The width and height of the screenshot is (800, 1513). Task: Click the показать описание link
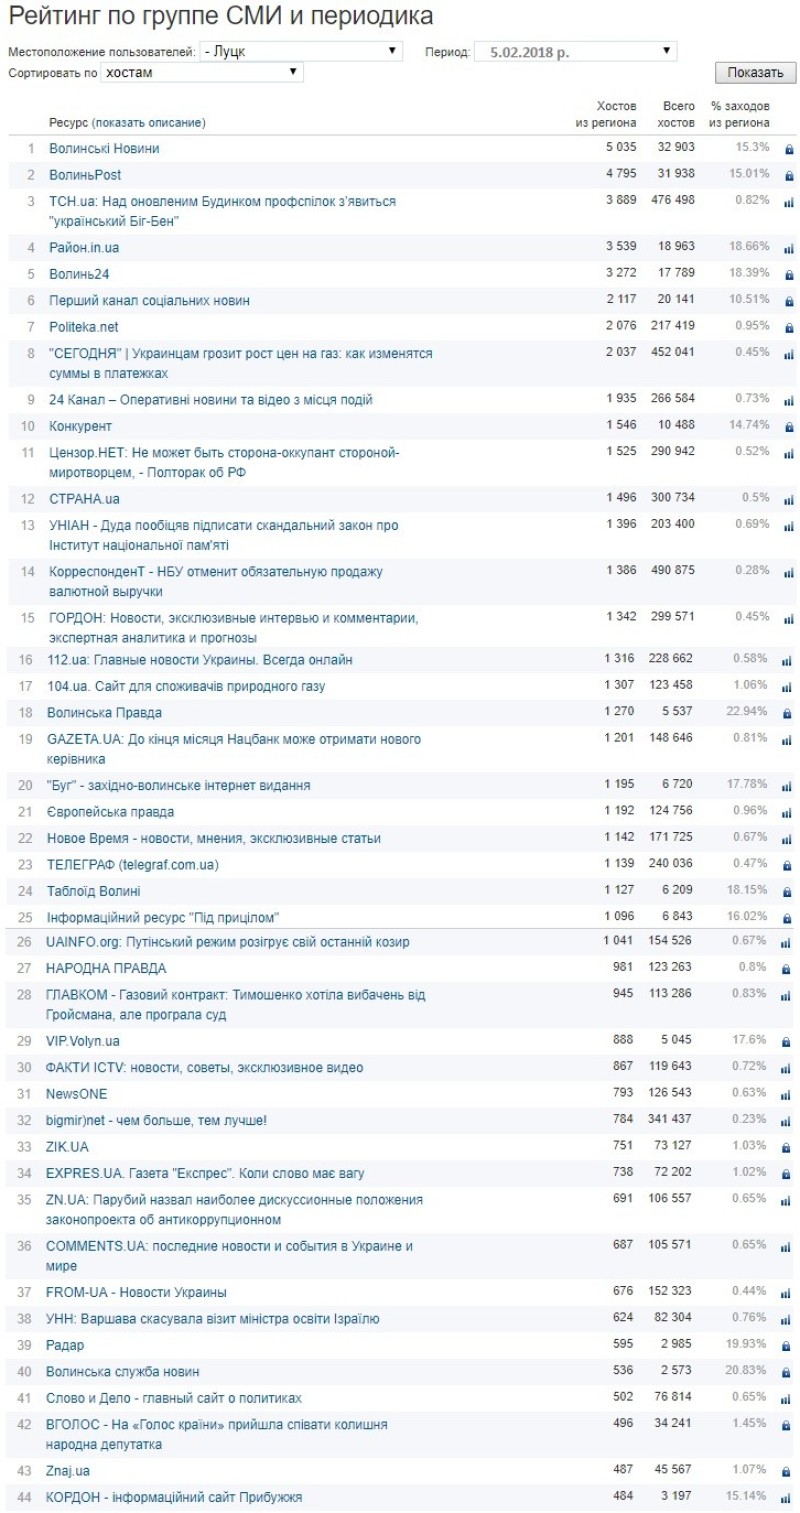click(148, 122)
